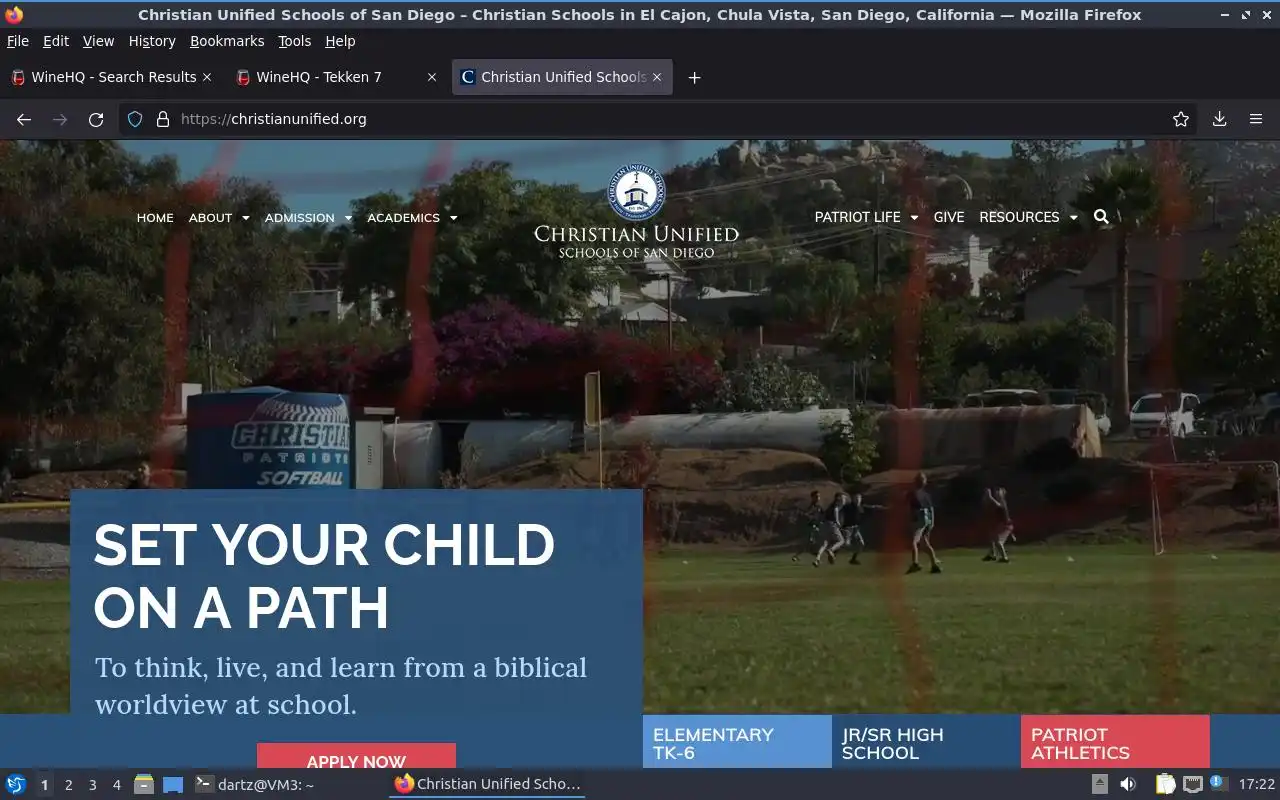Switch to the WineHQ - Tekken 7 tab
Viewport: 1280px width, 800px height.
coord(336,77)
